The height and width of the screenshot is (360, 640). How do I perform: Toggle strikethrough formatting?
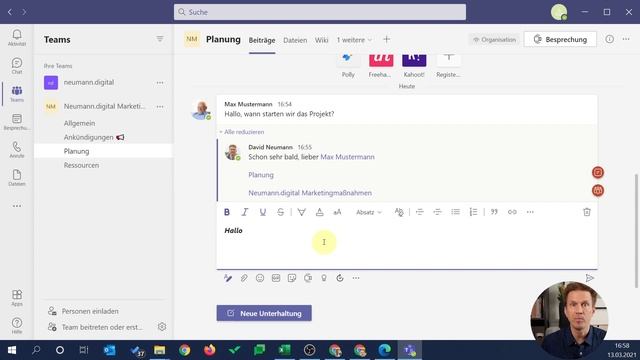click(280, 212)
